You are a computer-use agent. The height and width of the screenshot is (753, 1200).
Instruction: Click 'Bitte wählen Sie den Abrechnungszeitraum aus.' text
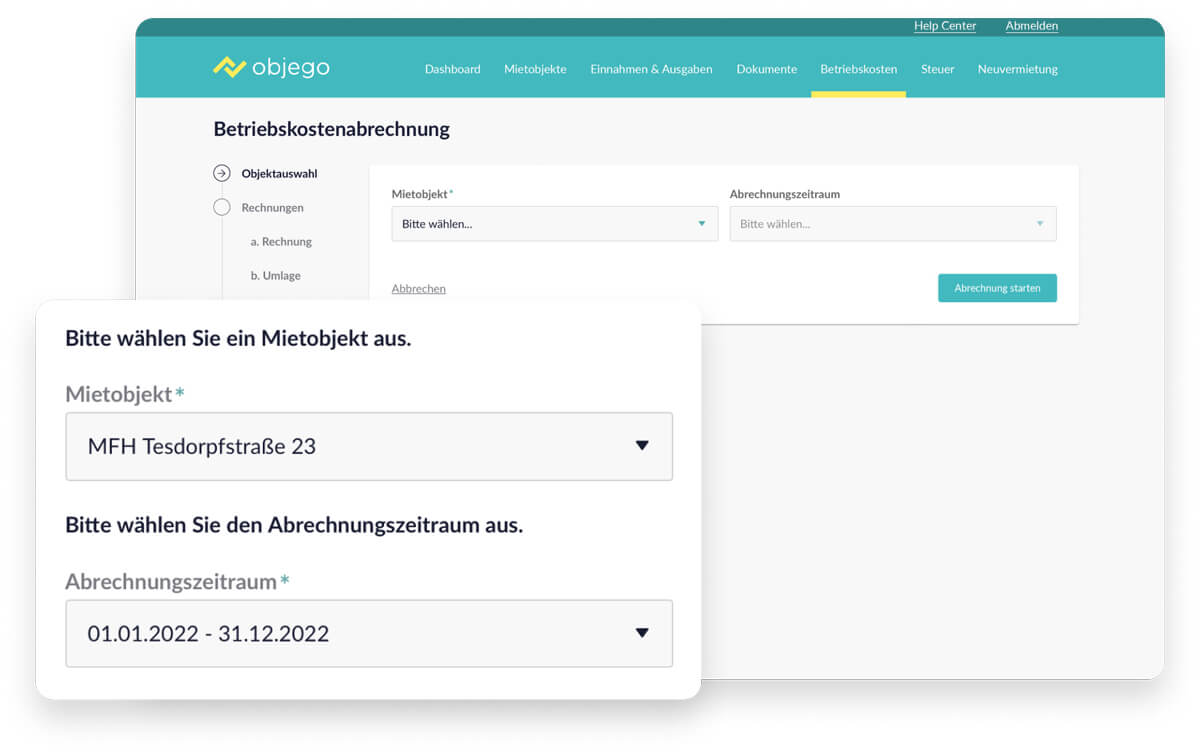tap(294, 524)
